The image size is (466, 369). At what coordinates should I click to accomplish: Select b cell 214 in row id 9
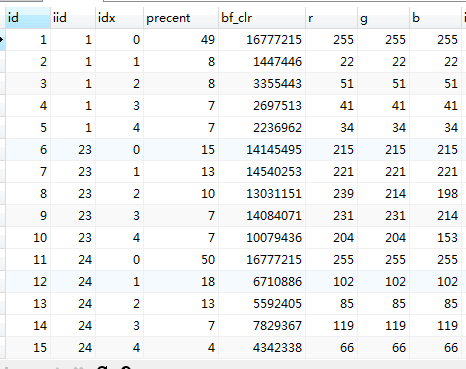click(x=435, y=216)
